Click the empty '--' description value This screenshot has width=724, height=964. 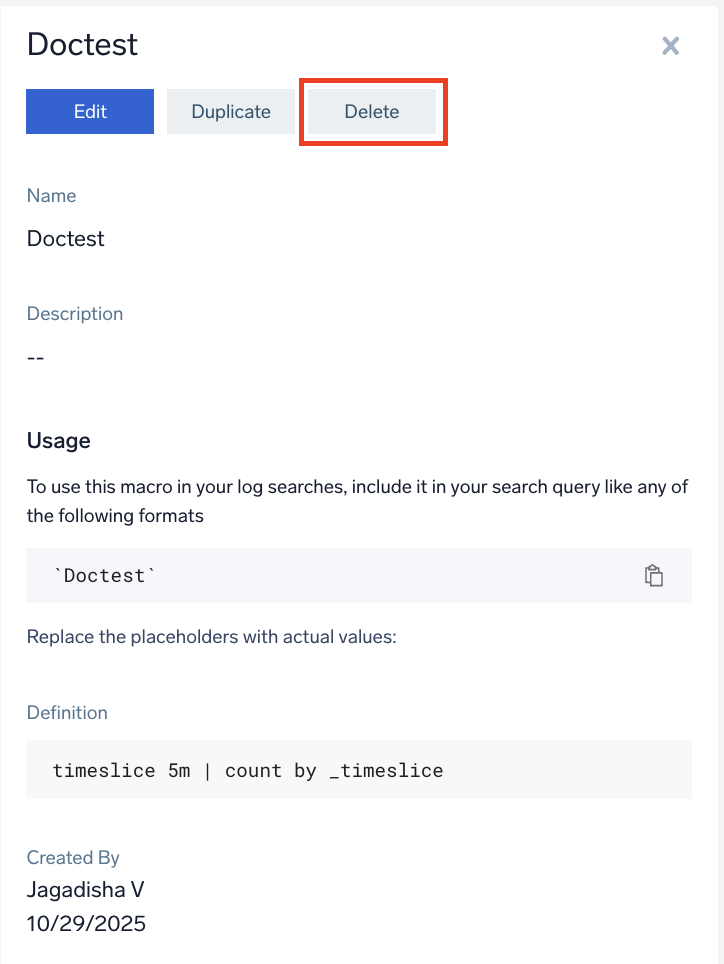[x=36, y=357]
